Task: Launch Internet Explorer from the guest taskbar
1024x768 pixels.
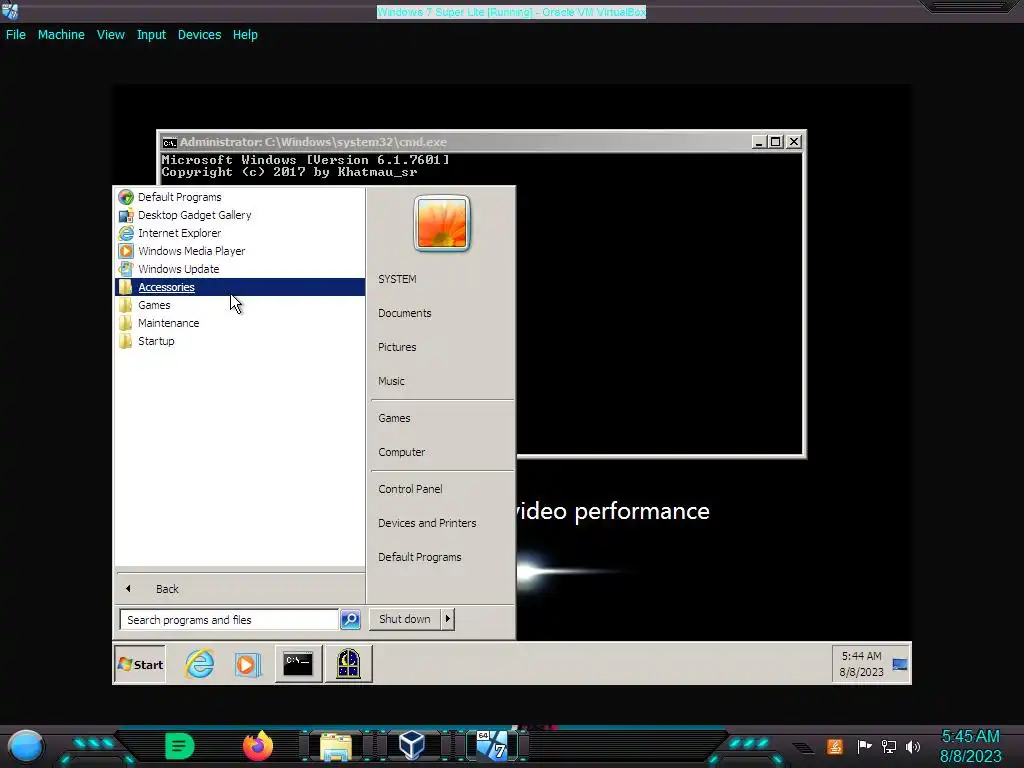Action: [199, 664]
